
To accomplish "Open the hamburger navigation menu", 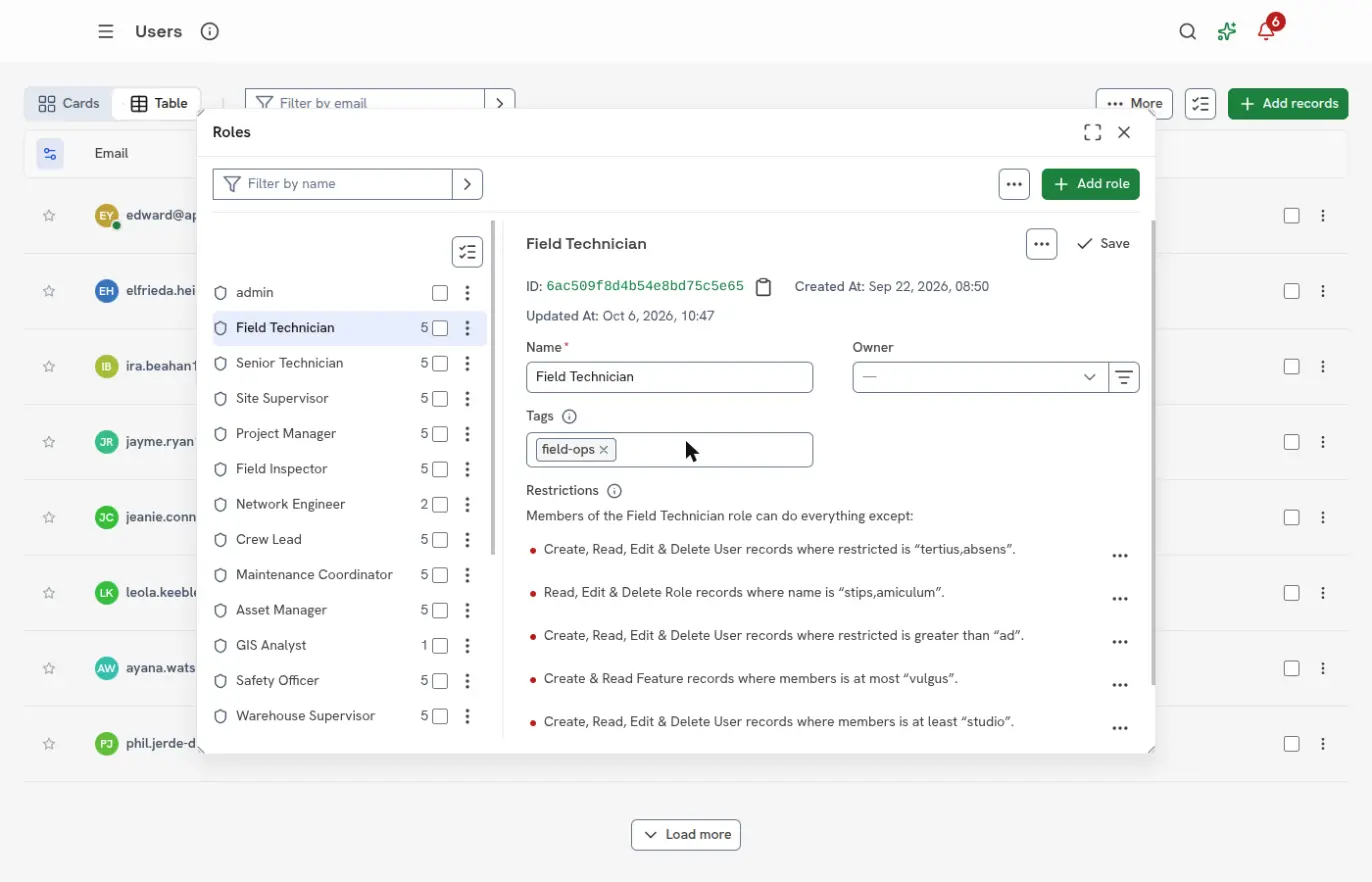I will coord(106,31).
